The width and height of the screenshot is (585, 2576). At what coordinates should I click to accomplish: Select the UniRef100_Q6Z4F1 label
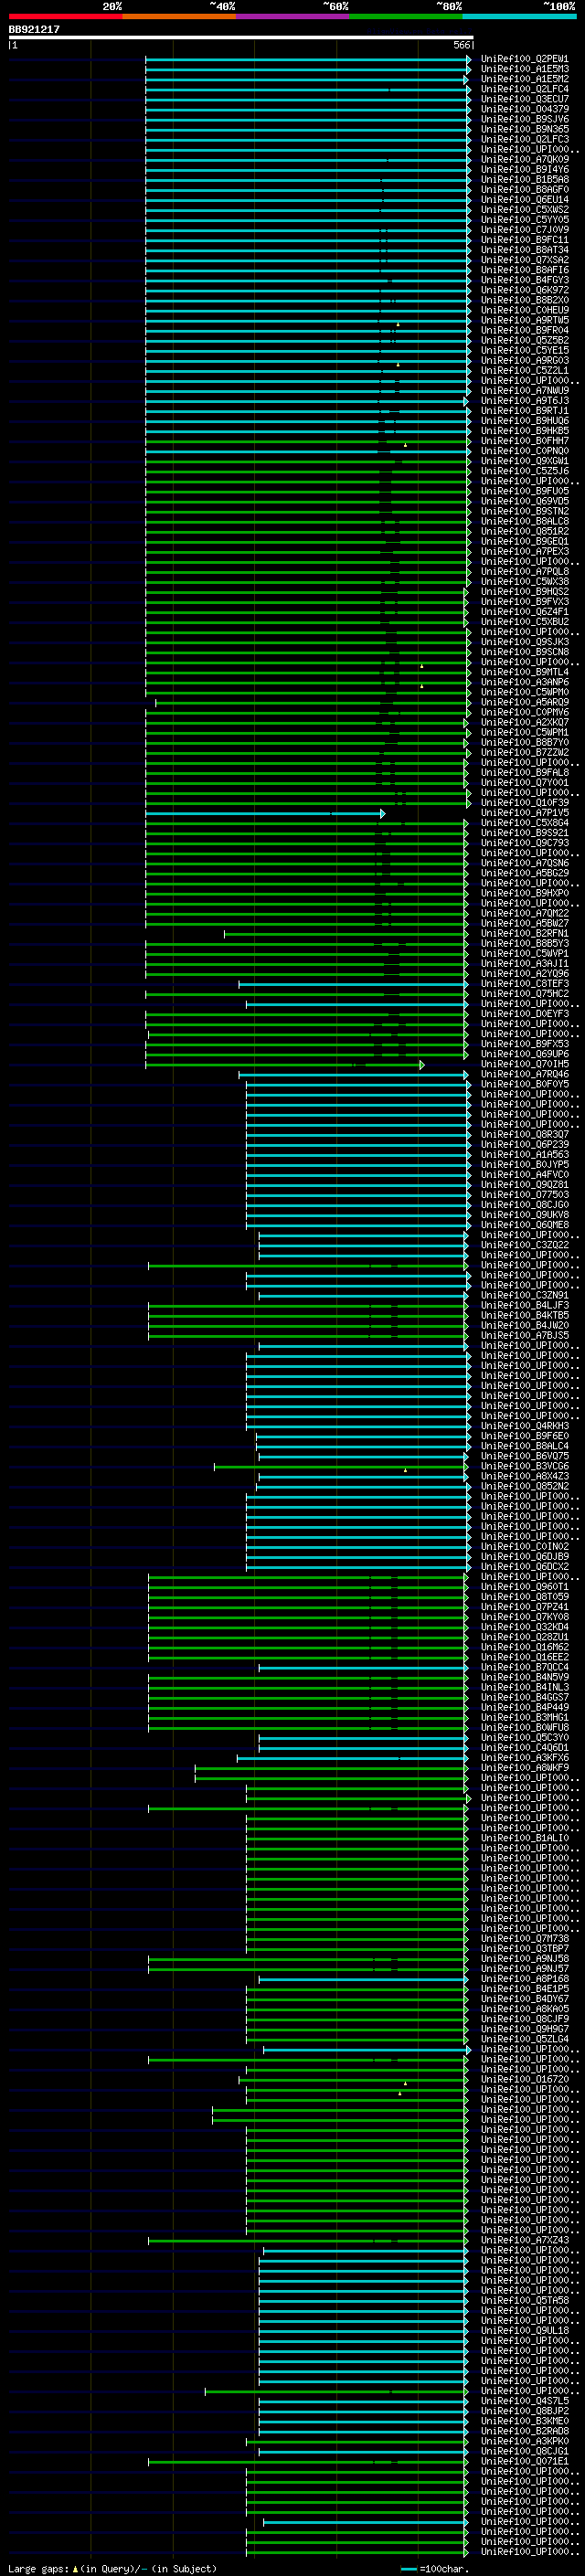click(x=524, y=612)
